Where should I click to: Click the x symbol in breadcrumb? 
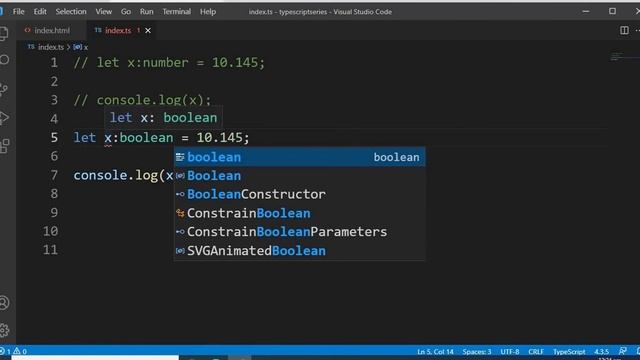pyautogui.click(x=81, y=47)
